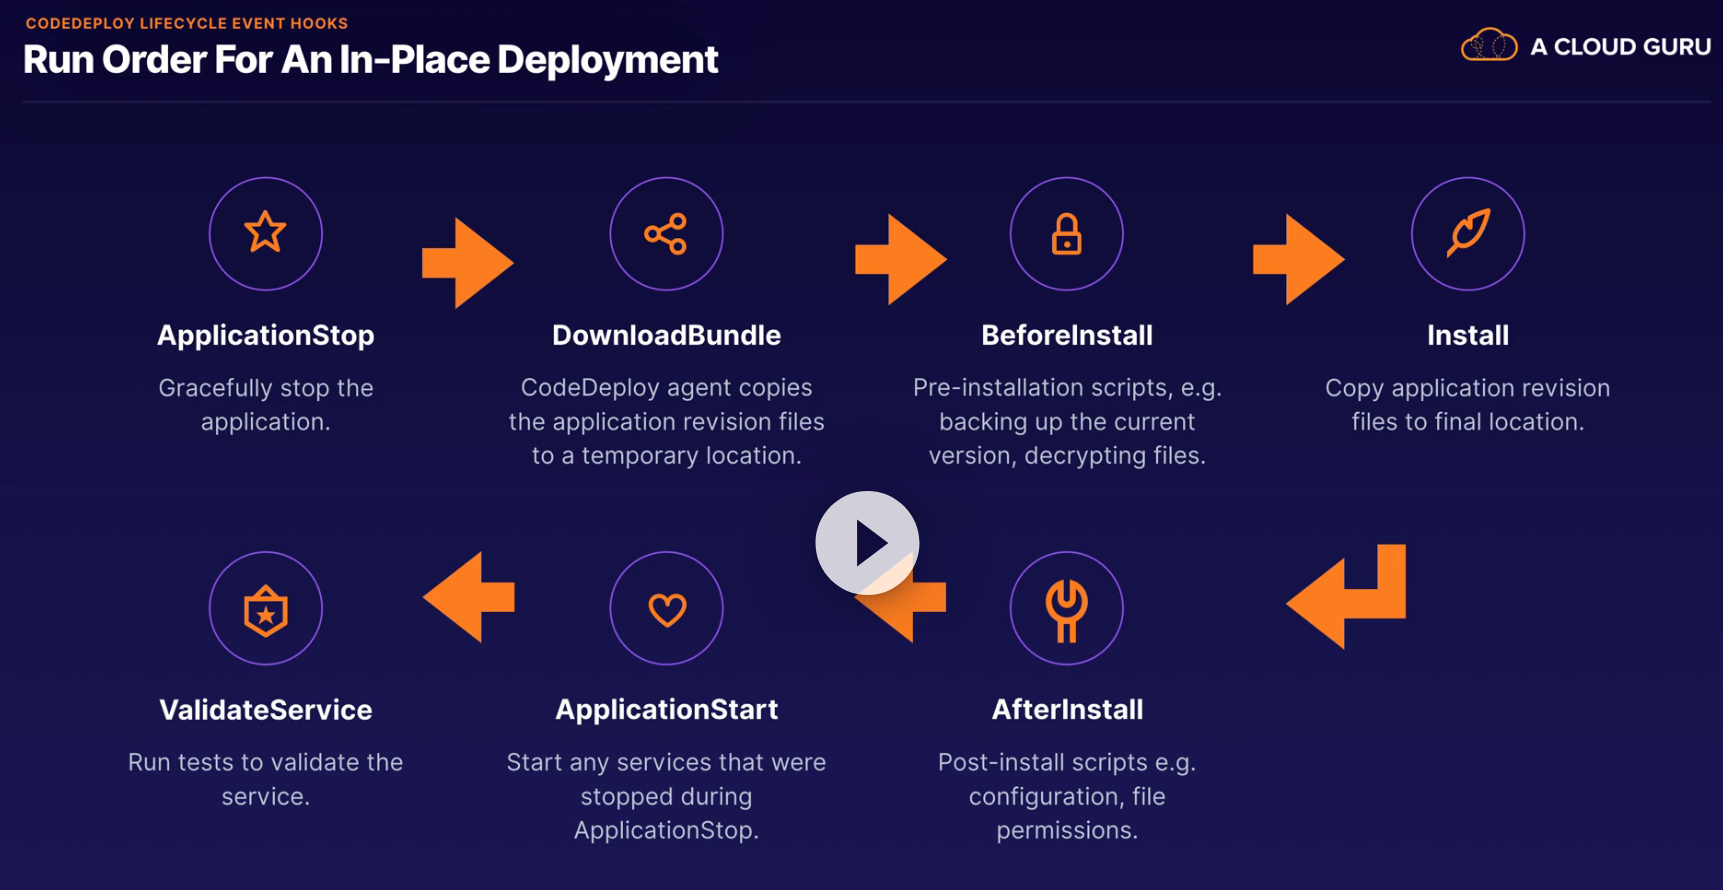Select the share icon above DownloadBundle

point(666,234)
